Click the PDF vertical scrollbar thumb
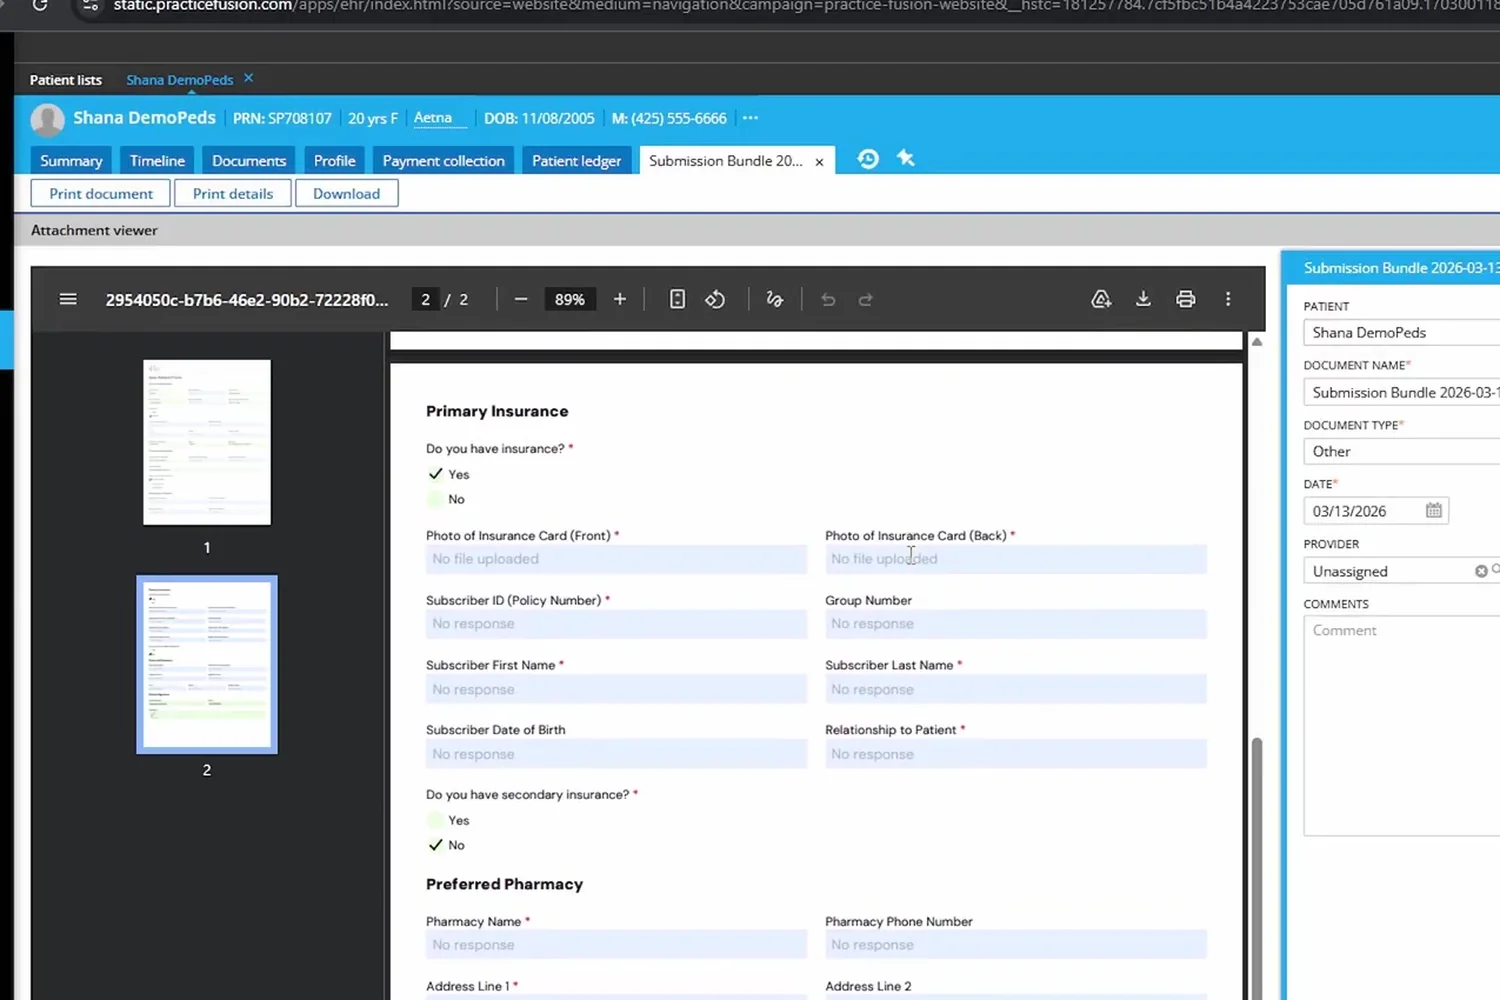1500x1000 pixels. click(1257, 868)
